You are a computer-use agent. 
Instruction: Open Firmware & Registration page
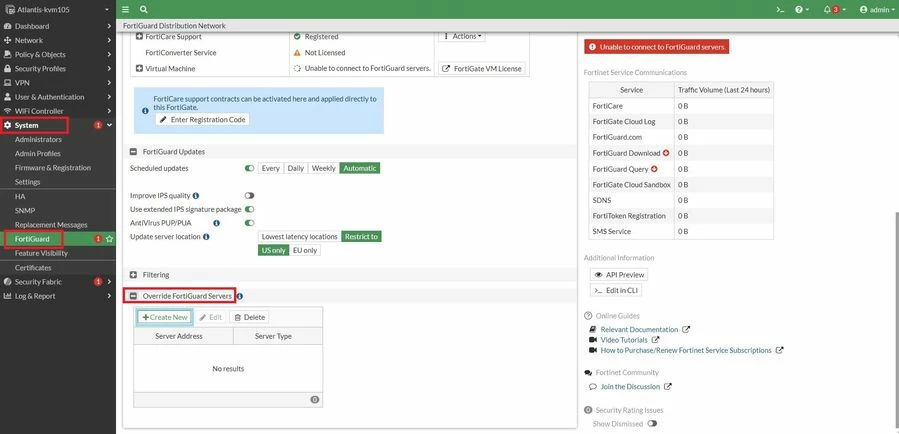click(53, 168)
